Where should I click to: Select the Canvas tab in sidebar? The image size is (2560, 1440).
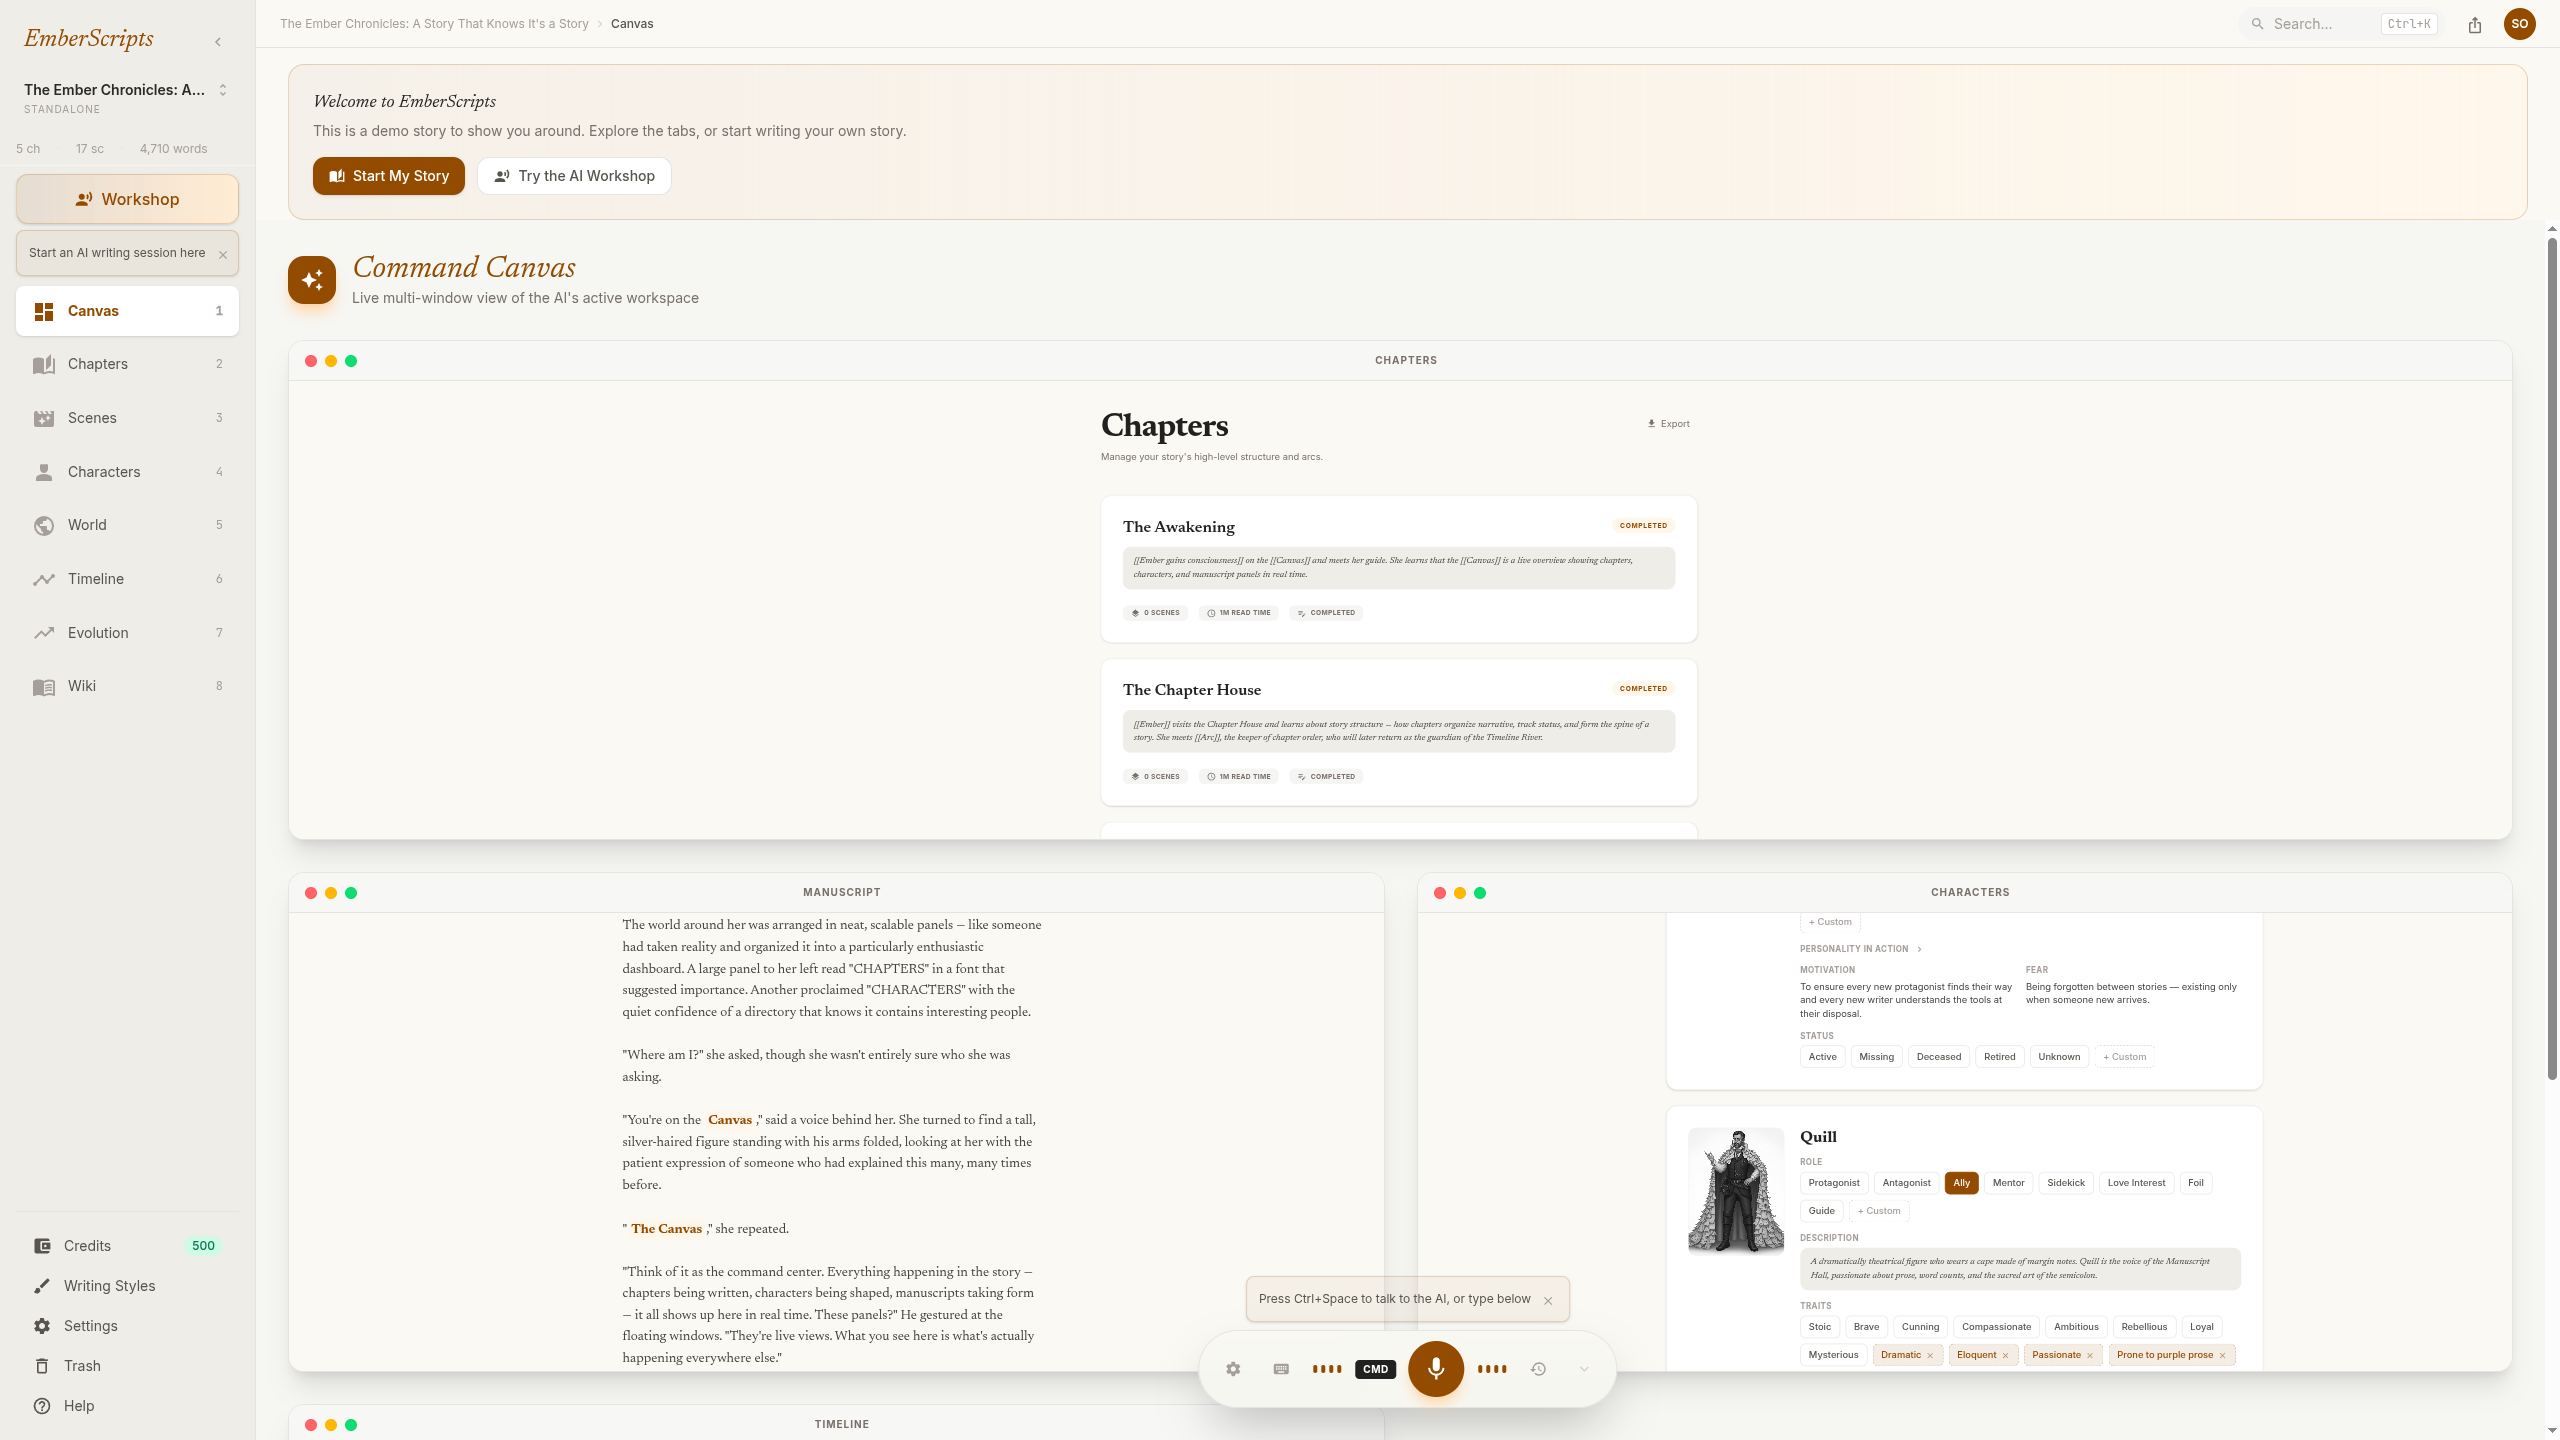click(127, 311)
